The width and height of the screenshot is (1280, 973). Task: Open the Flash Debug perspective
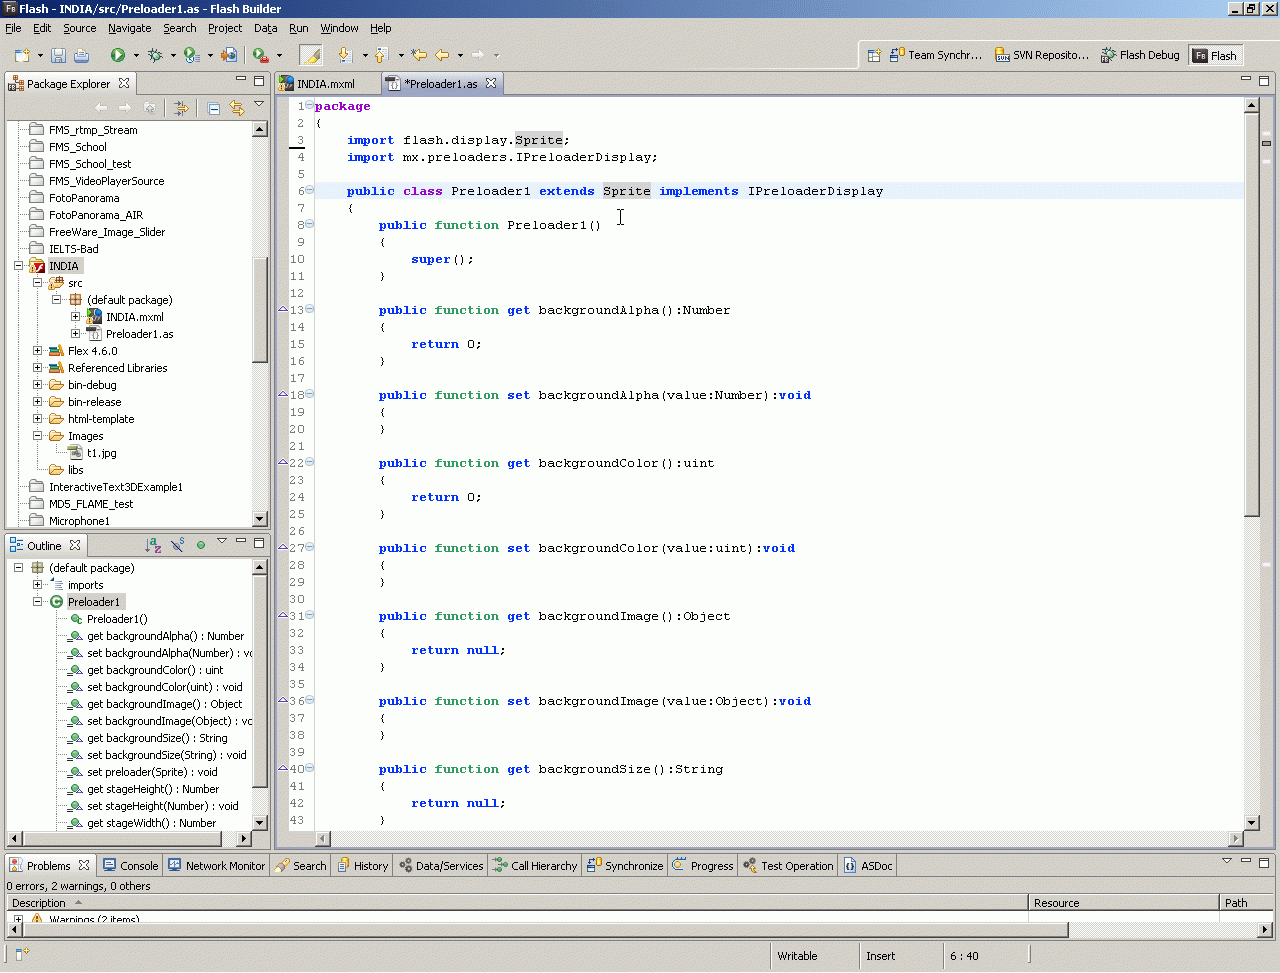pos(1140,56)
